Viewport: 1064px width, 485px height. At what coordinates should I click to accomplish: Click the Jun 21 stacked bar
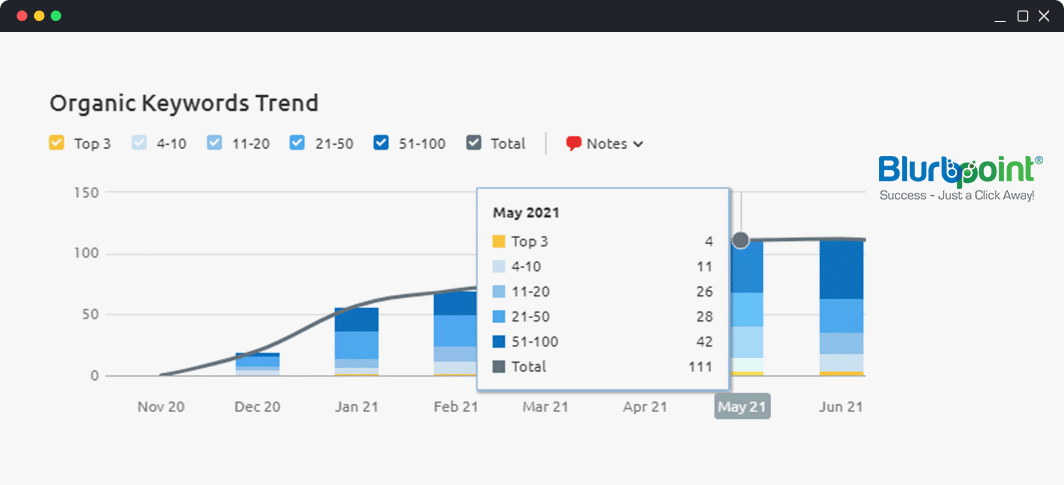click(840, 310)
